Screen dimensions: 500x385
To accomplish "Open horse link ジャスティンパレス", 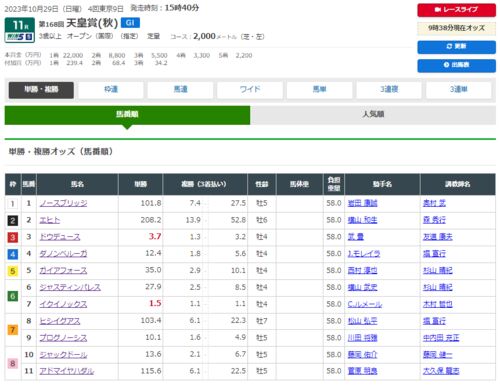I will pos(70,287).
